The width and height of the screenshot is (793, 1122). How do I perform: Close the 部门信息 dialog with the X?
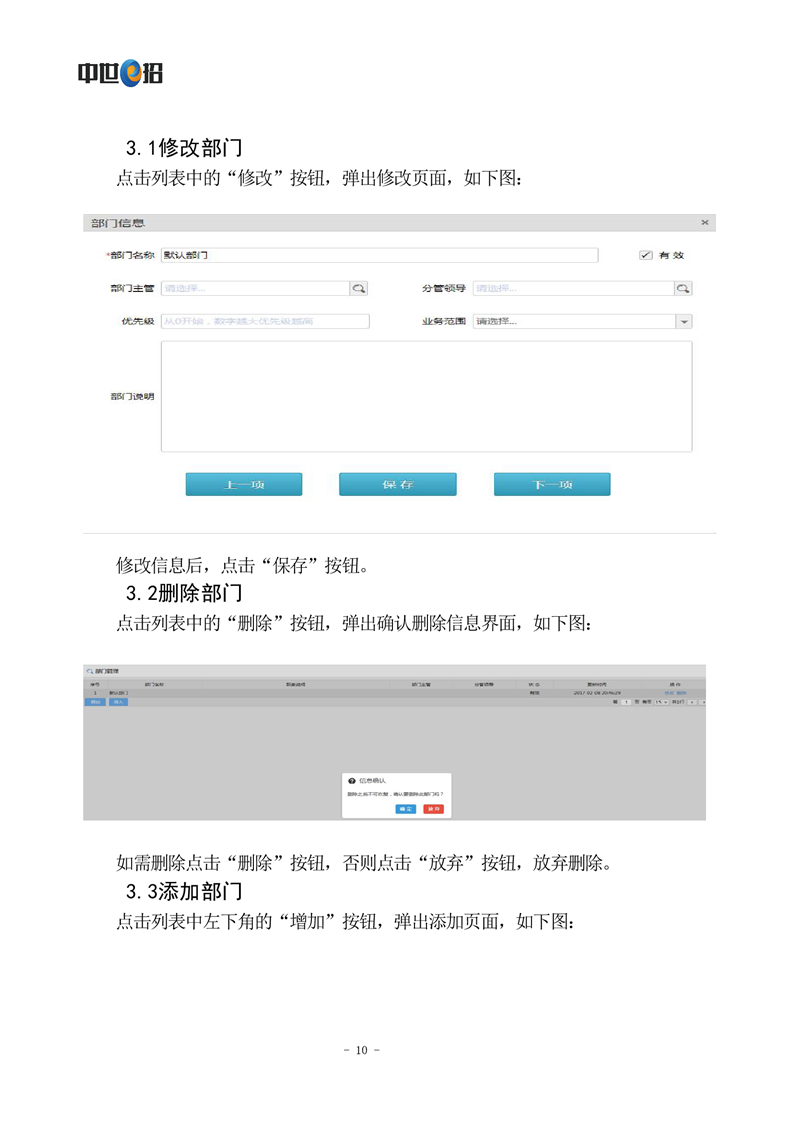704,222
